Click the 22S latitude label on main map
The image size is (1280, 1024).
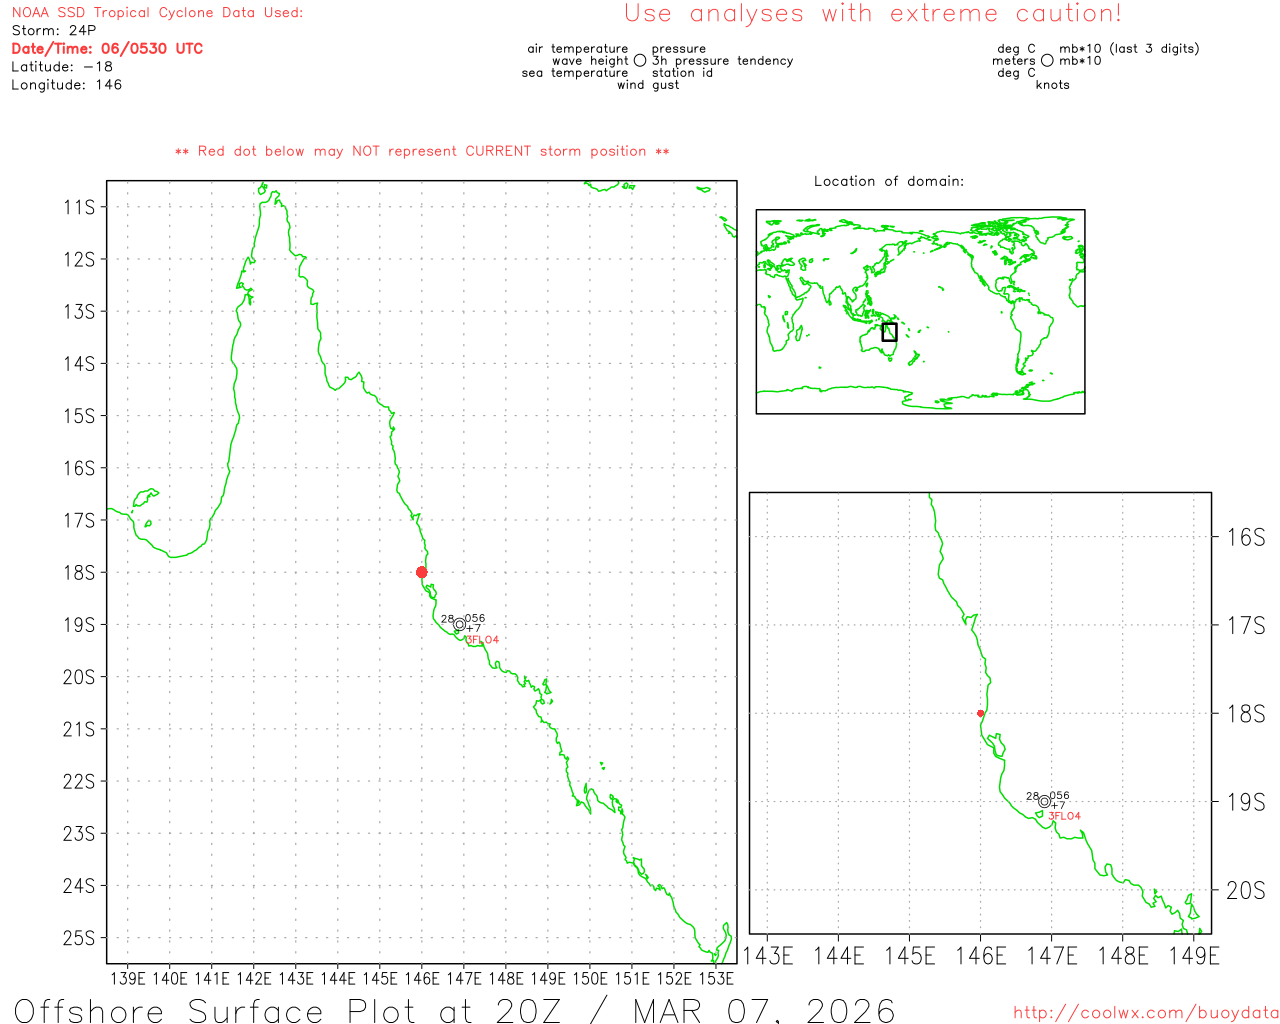[x=79, y=782]
